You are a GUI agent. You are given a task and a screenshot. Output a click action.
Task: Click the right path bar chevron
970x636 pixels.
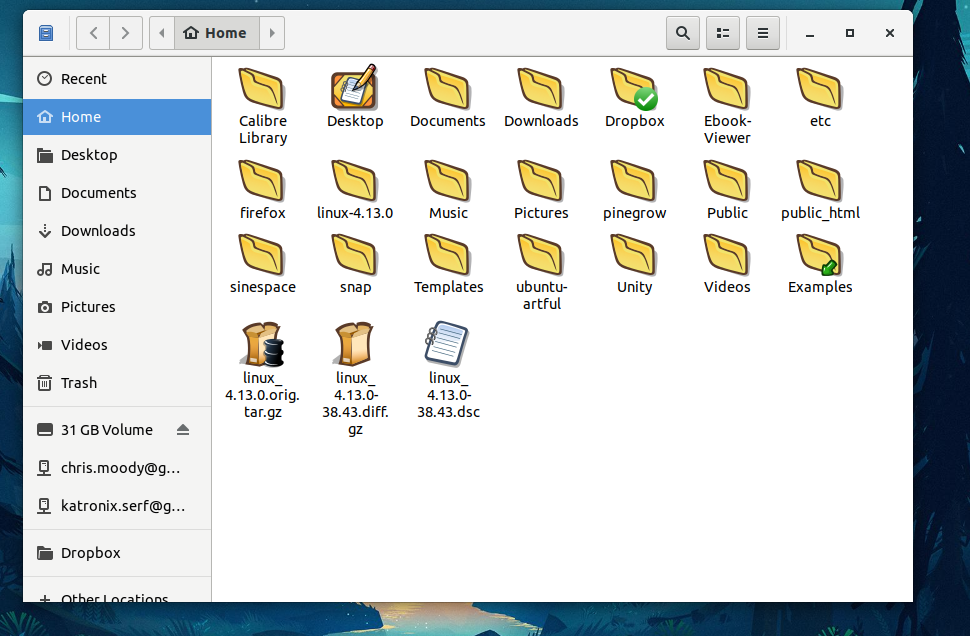271,32
